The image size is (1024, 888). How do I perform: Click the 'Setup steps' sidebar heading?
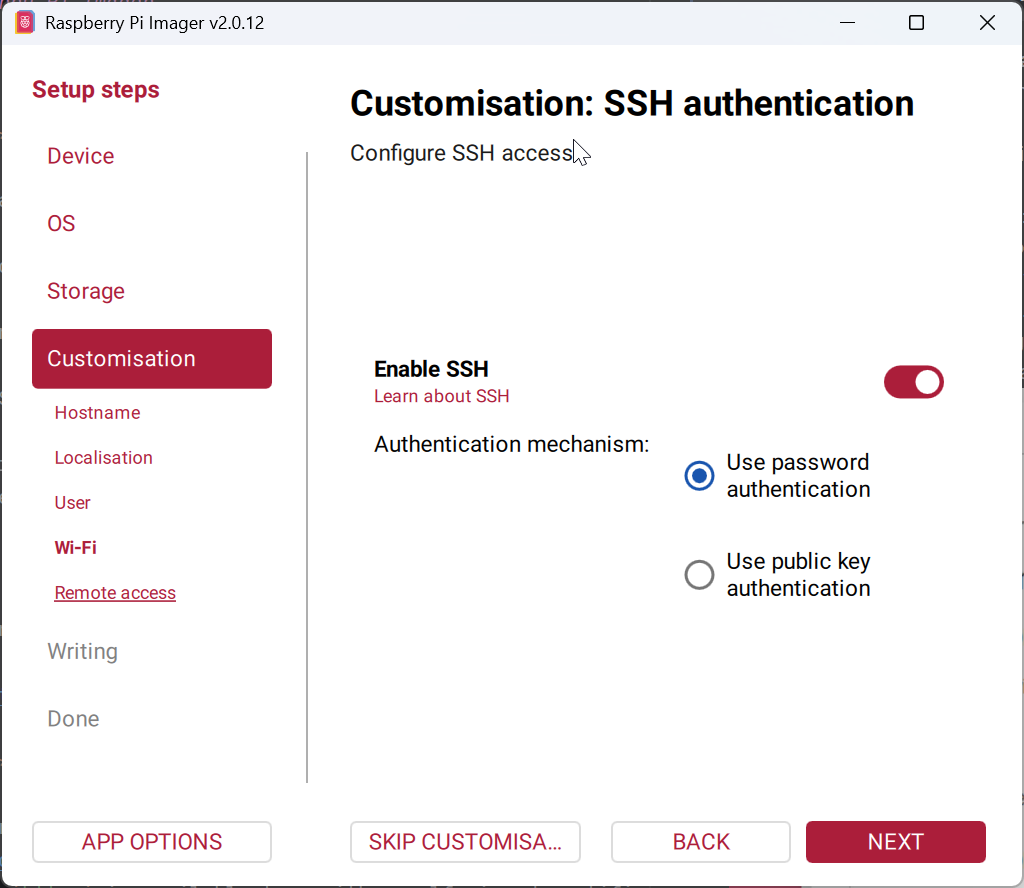(x=95, y=89)
